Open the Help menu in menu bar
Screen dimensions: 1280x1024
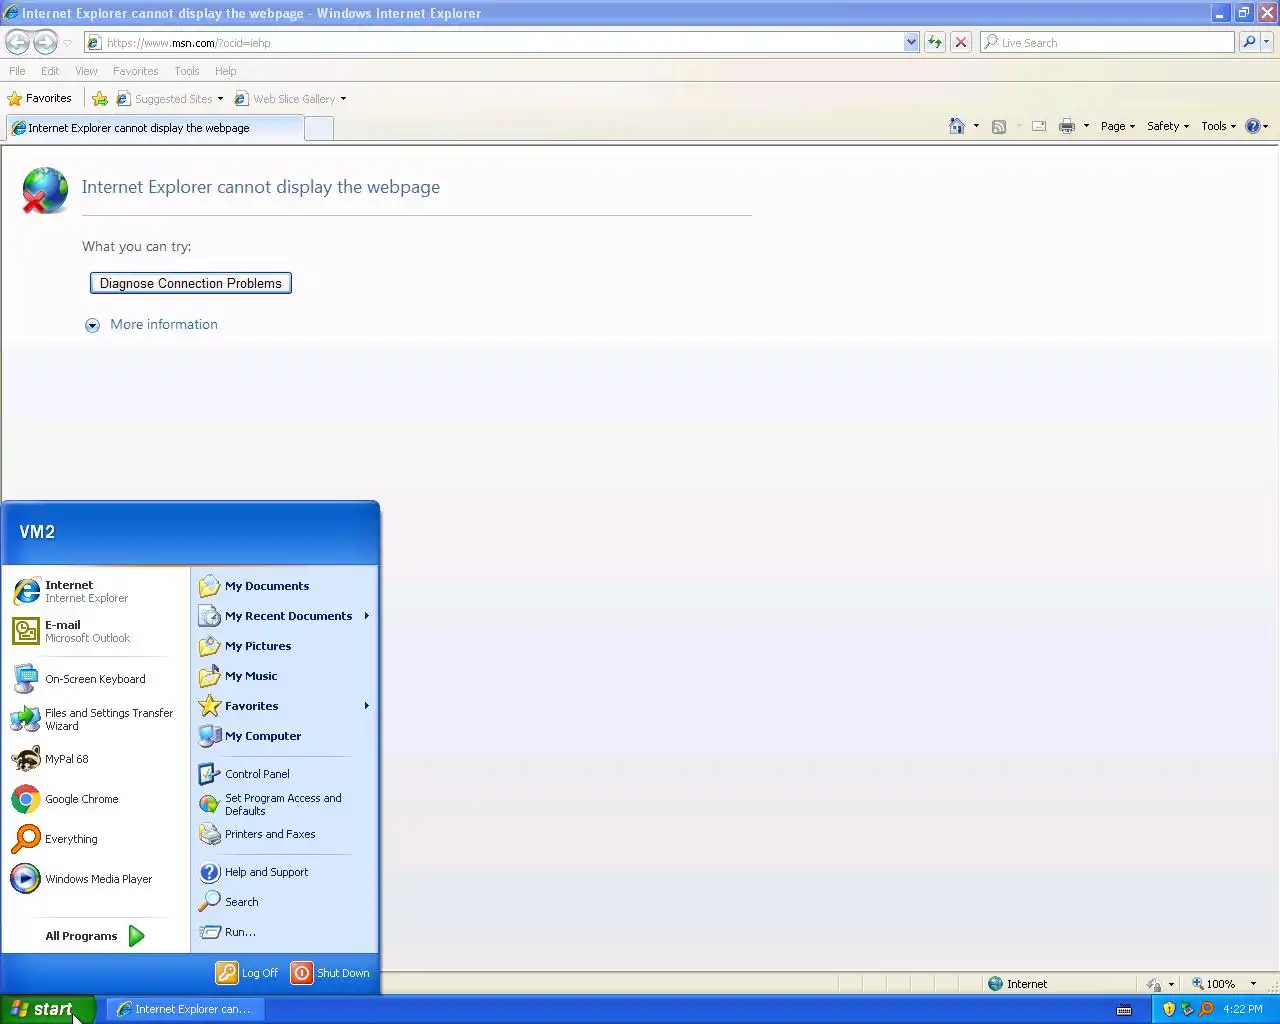[x=225, y=71]
